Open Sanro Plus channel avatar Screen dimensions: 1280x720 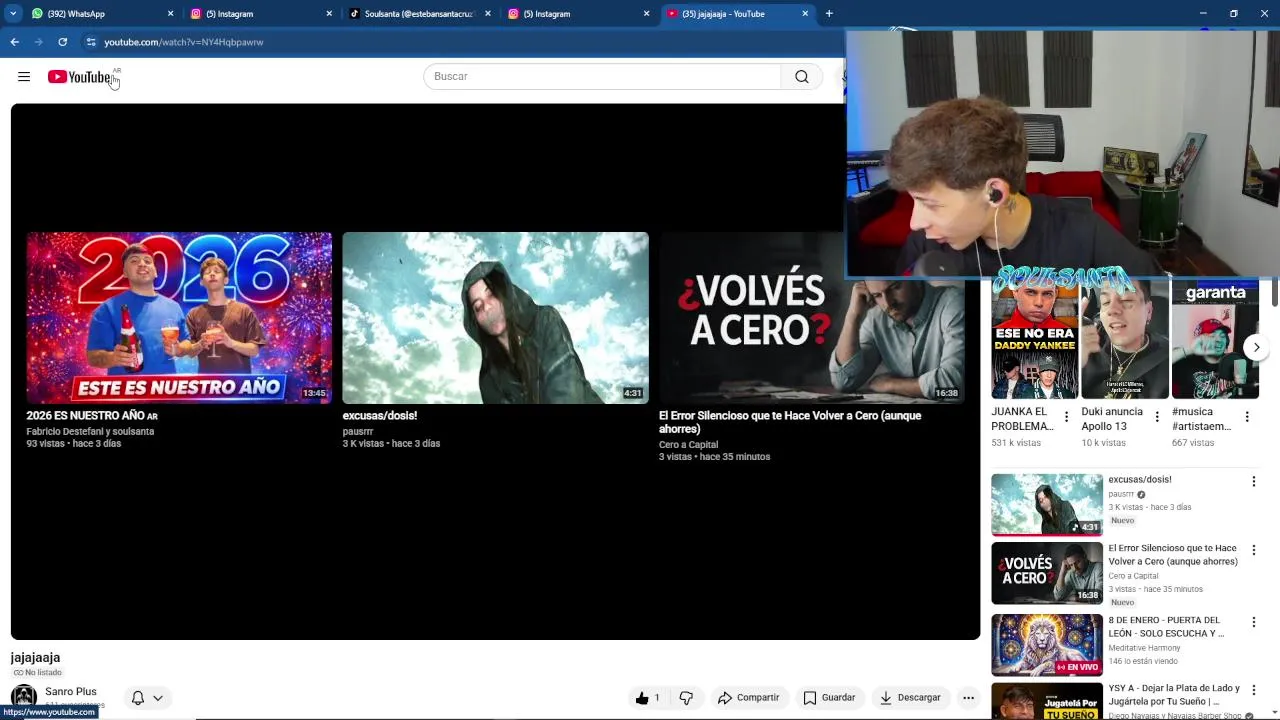24,698
